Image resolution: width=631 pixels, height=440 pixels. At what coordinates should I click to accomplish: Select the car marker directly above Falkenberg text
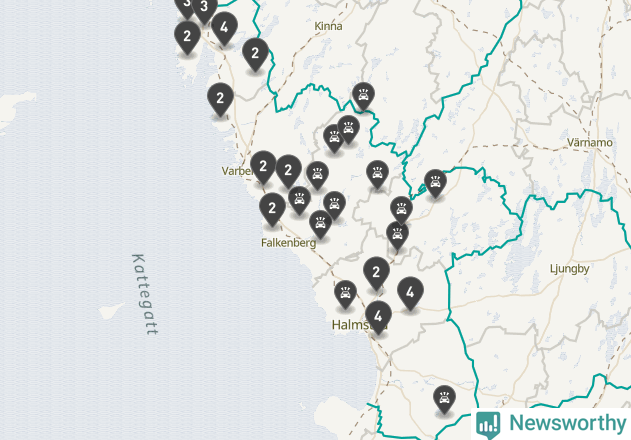[x=320, y=223]
